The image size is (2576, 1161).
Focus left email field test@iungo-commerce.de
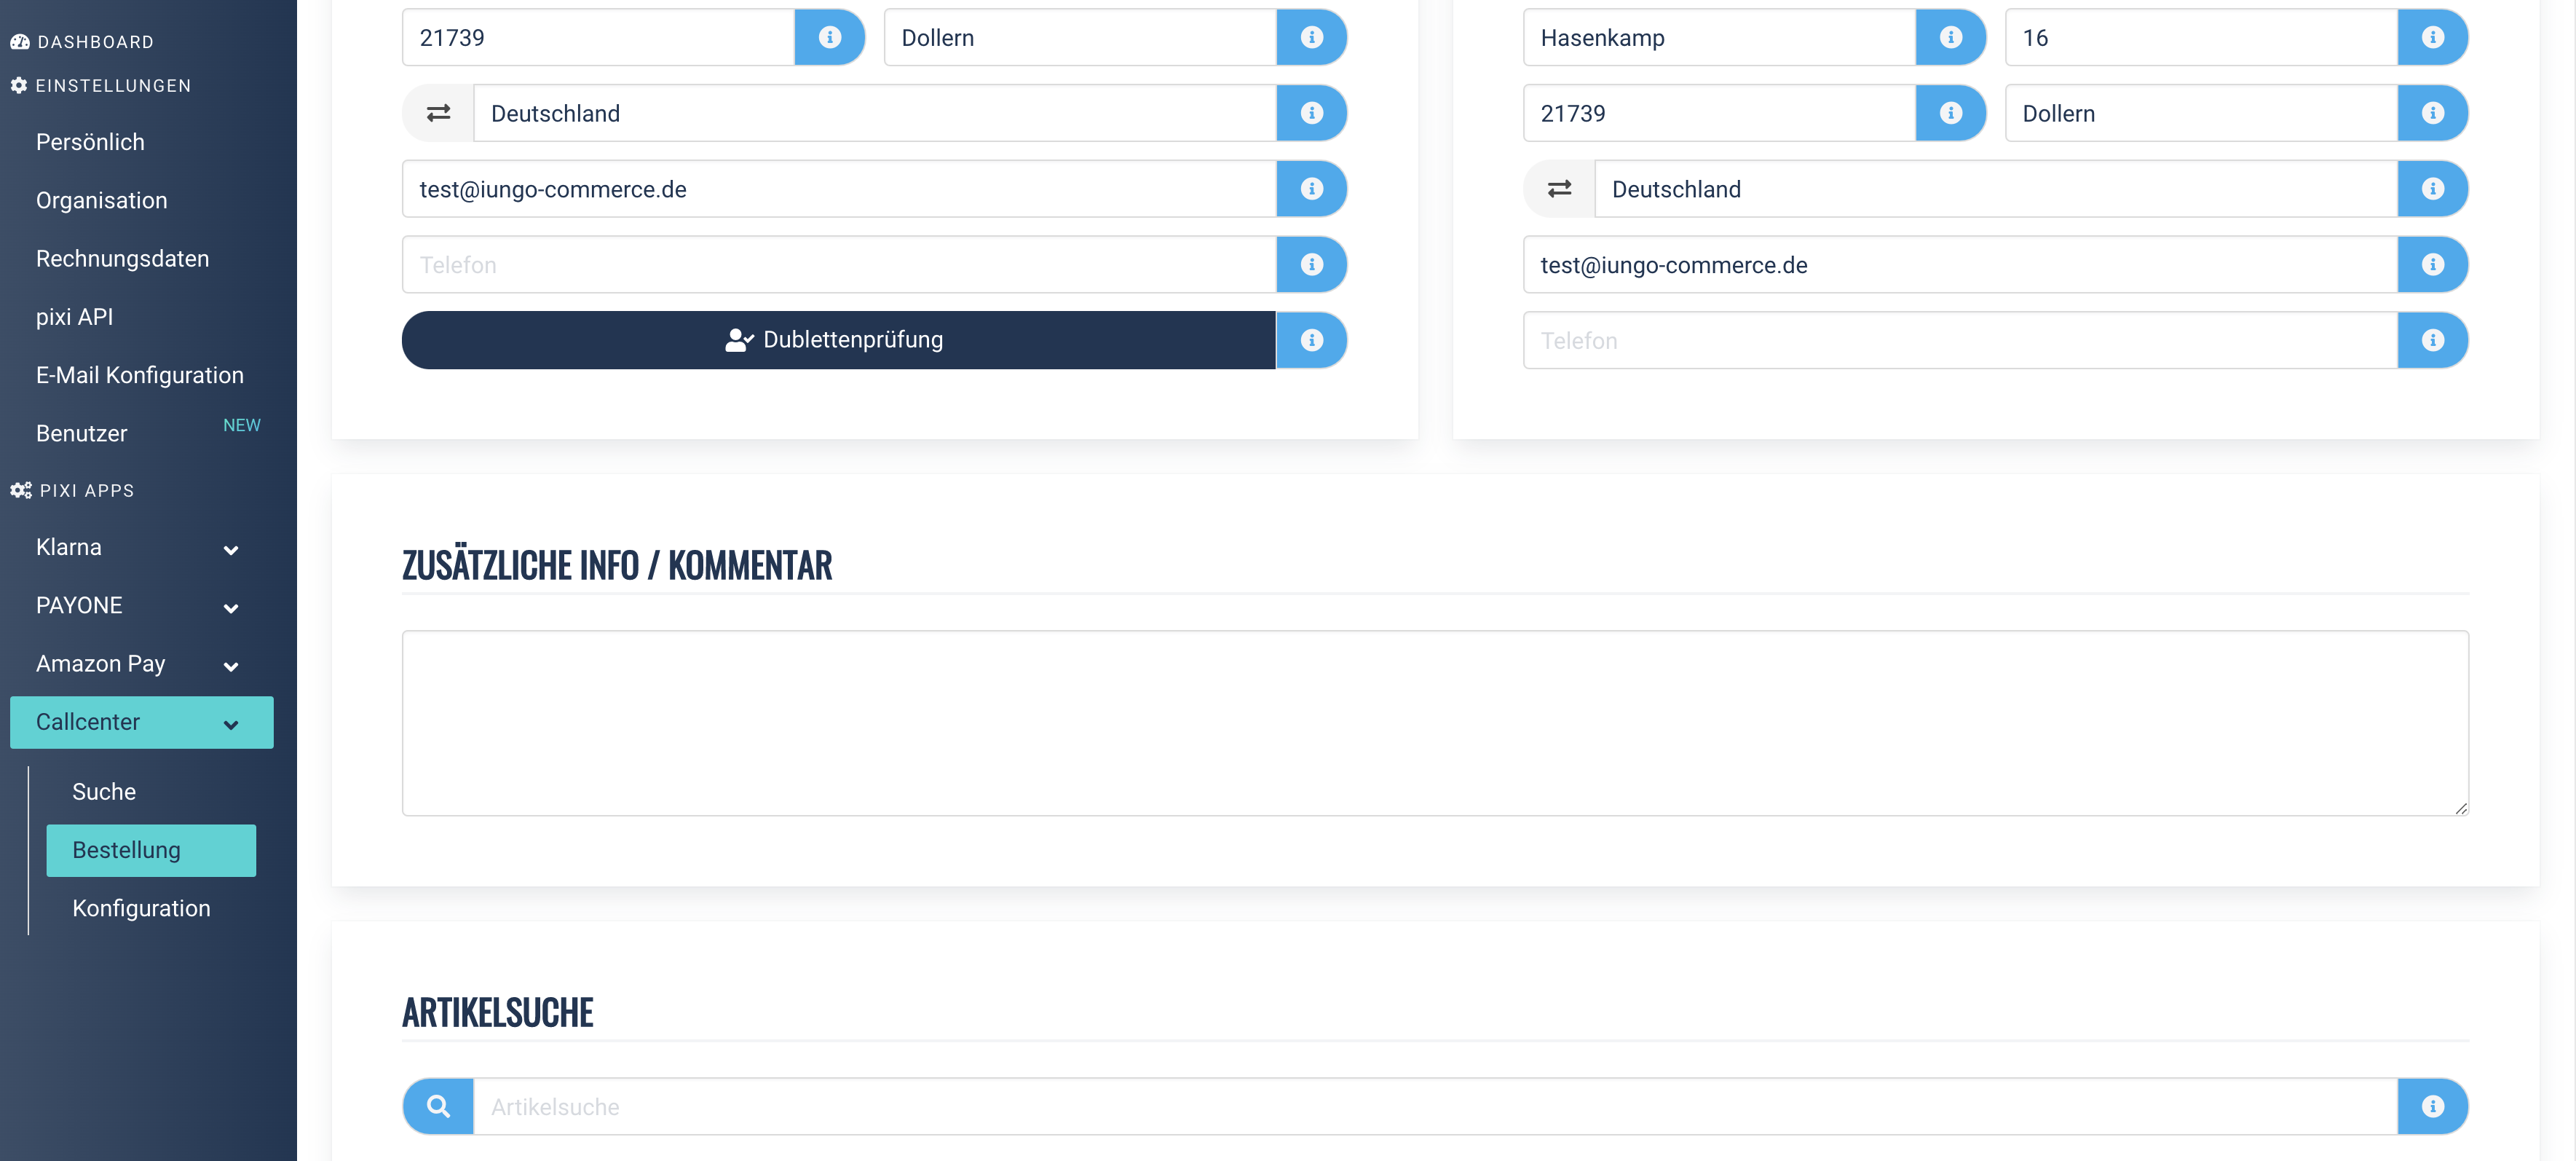pos(839,189)
